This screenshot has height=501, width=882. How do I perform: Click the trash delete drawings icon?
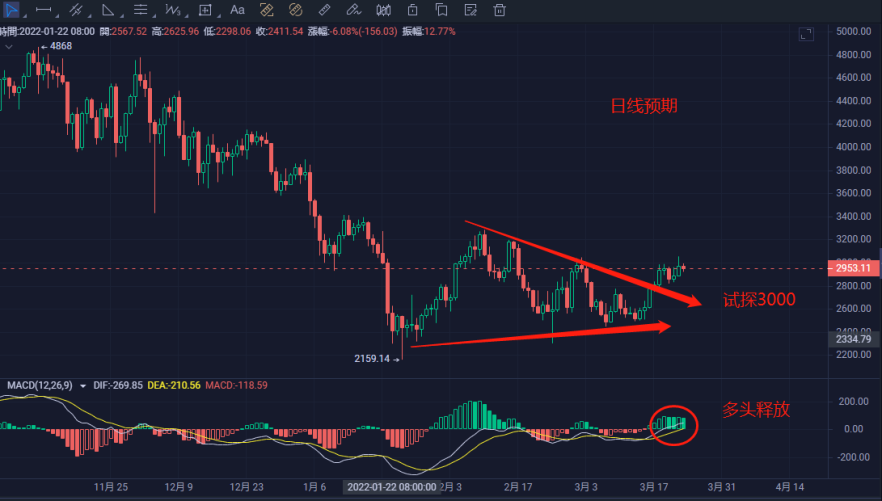(499, 10)
